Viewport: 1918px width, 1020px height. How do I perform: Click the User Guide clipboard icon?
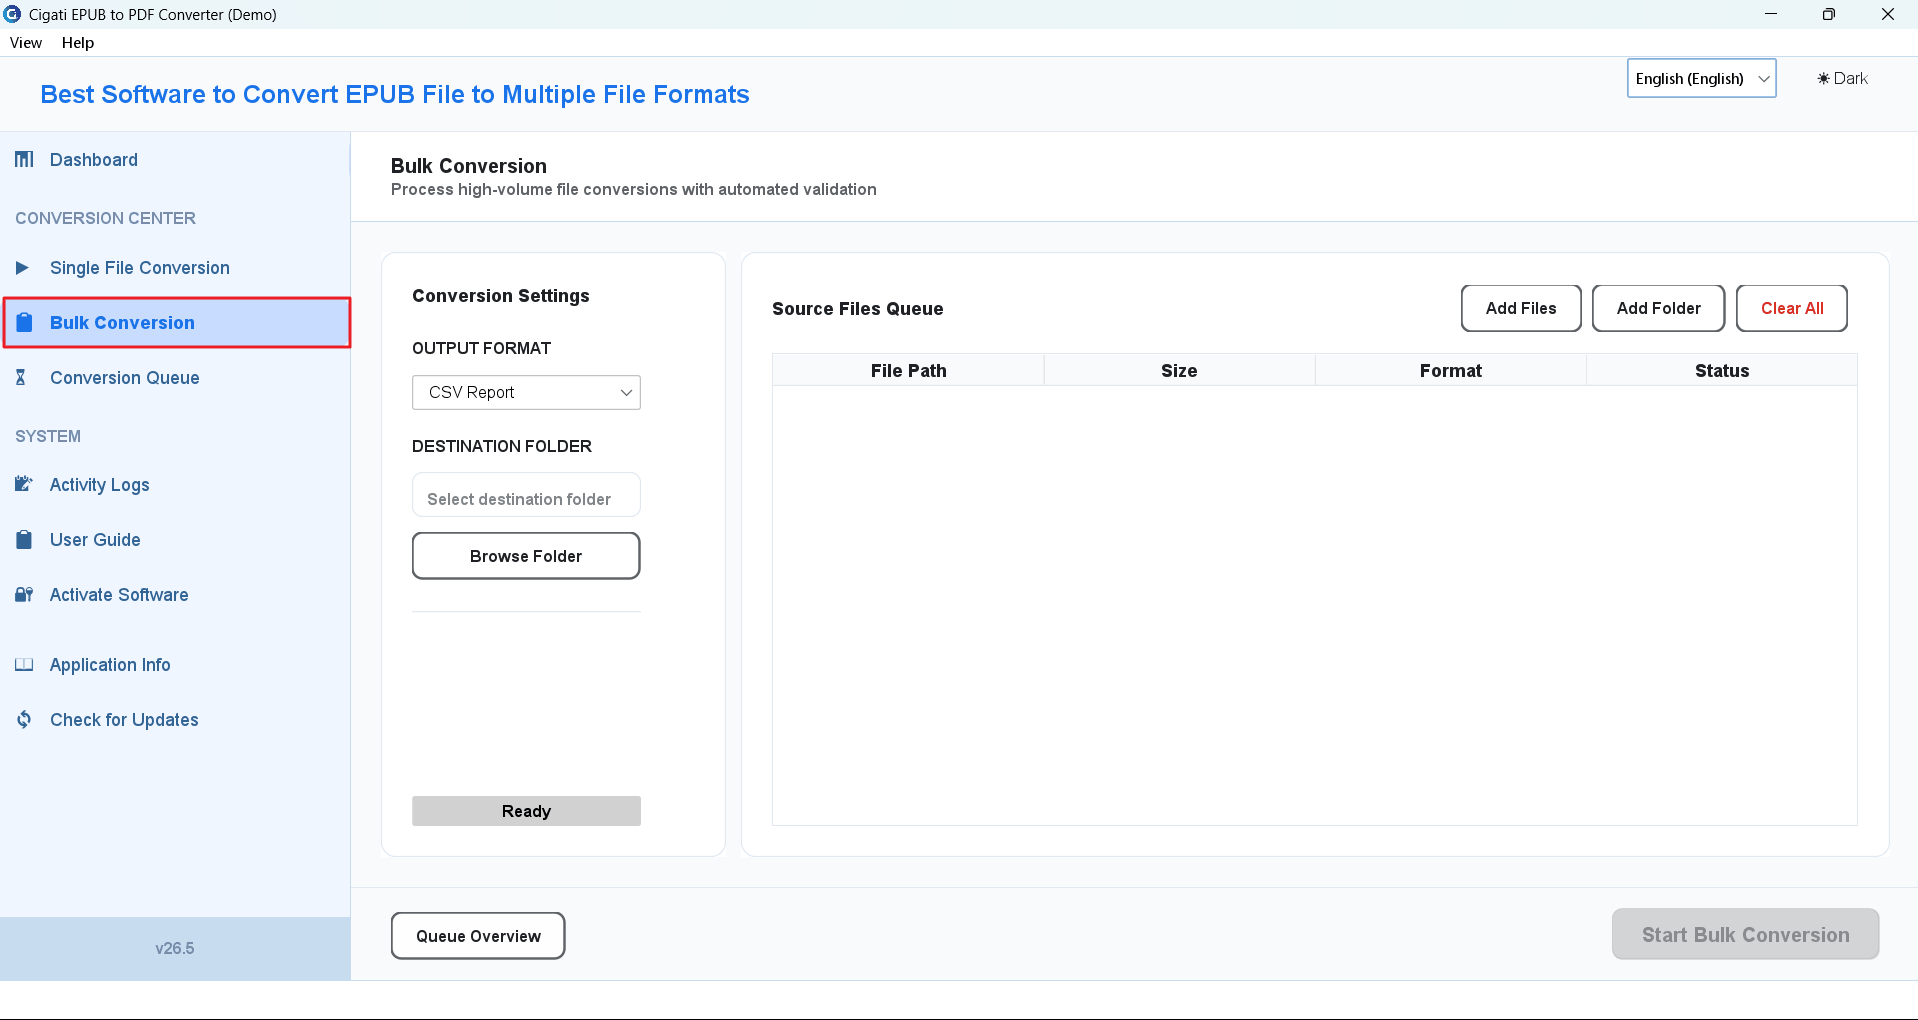click(x=24, y=540)
